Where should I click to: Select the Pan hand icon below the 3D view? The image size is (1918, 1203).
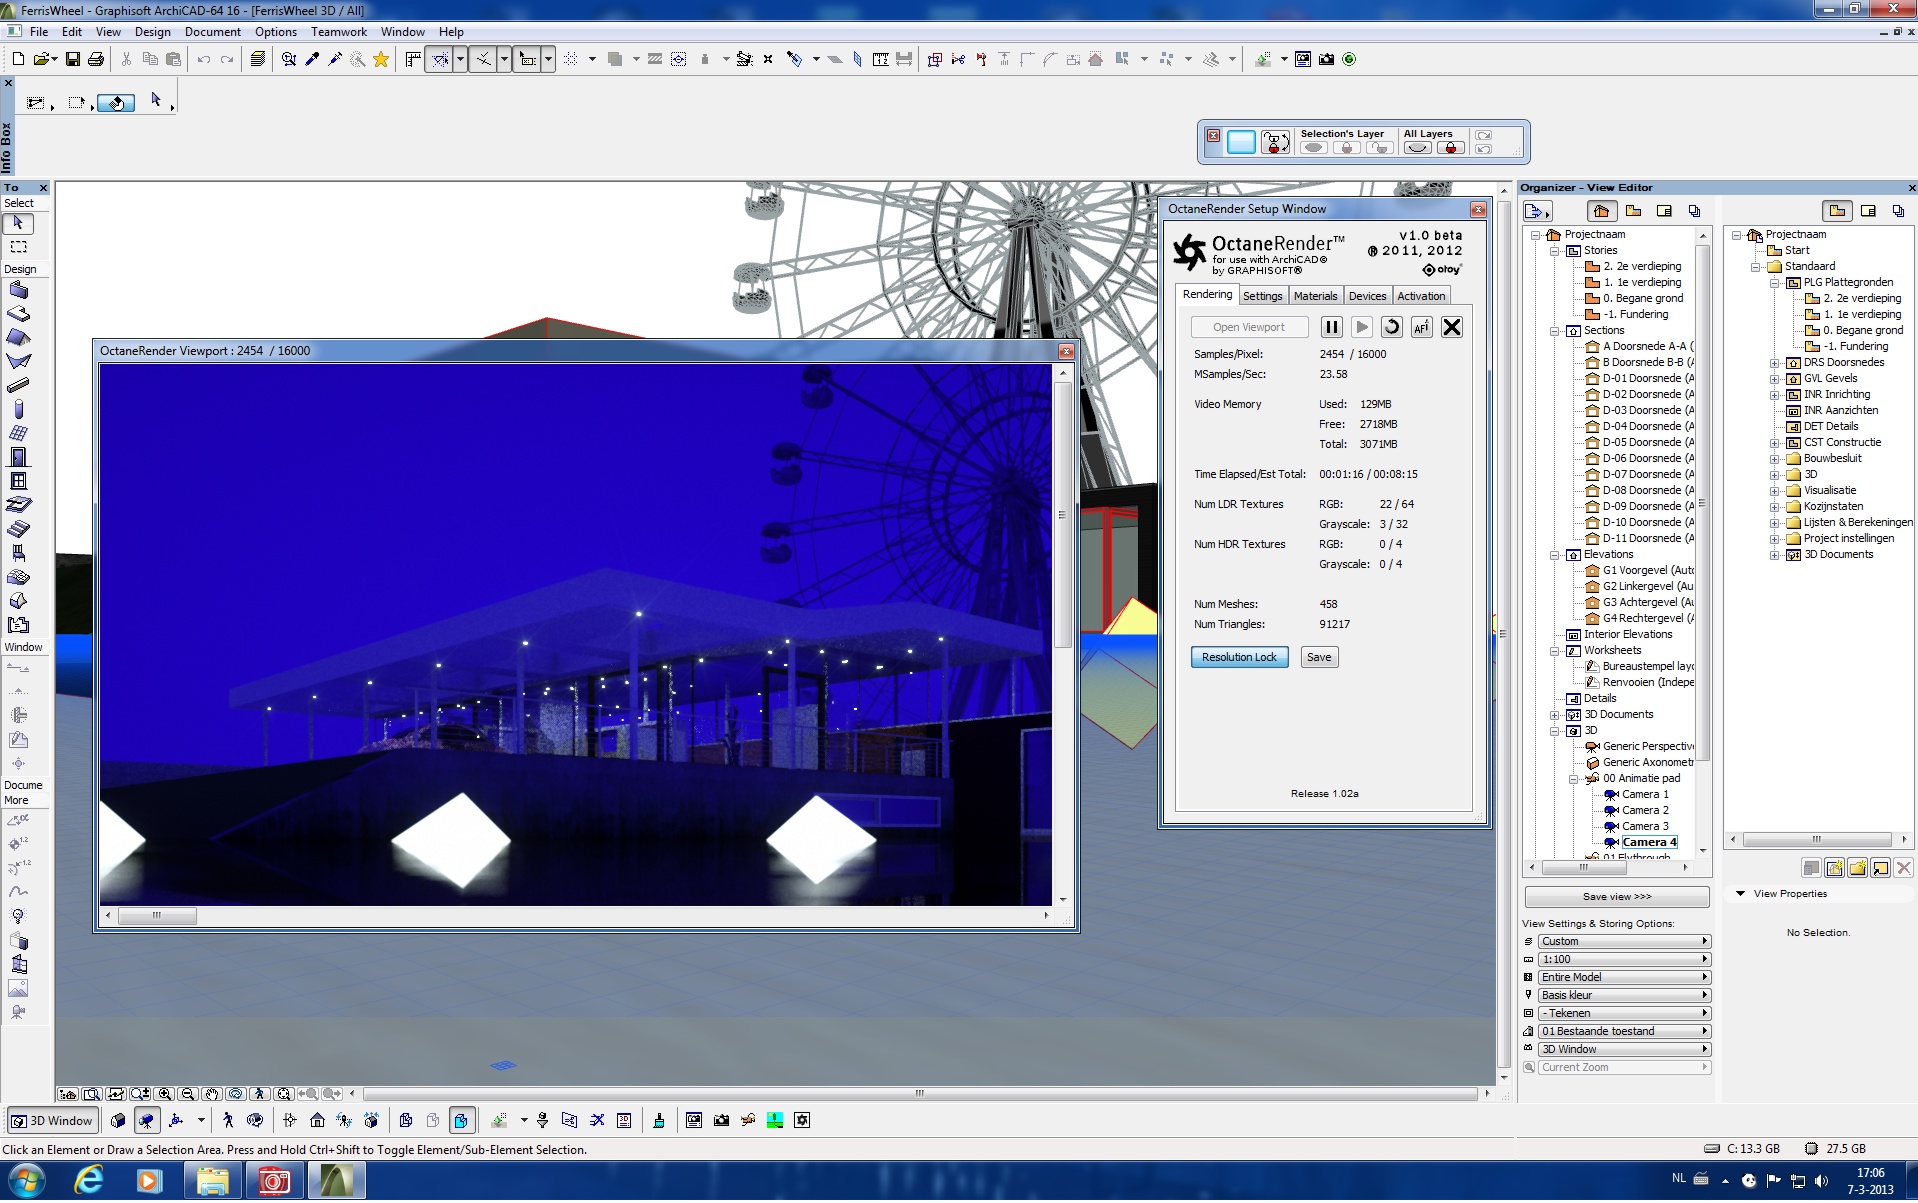click(x=212, y=1094)
